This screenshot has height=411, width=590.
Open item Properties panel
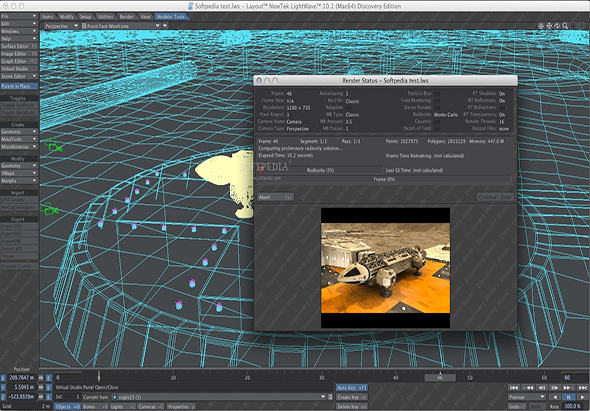point(181,407)
